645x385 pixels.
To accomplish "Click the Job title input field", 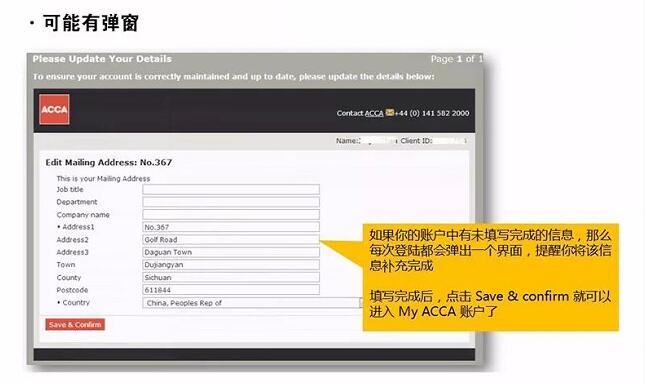I will tap(231, 190).
